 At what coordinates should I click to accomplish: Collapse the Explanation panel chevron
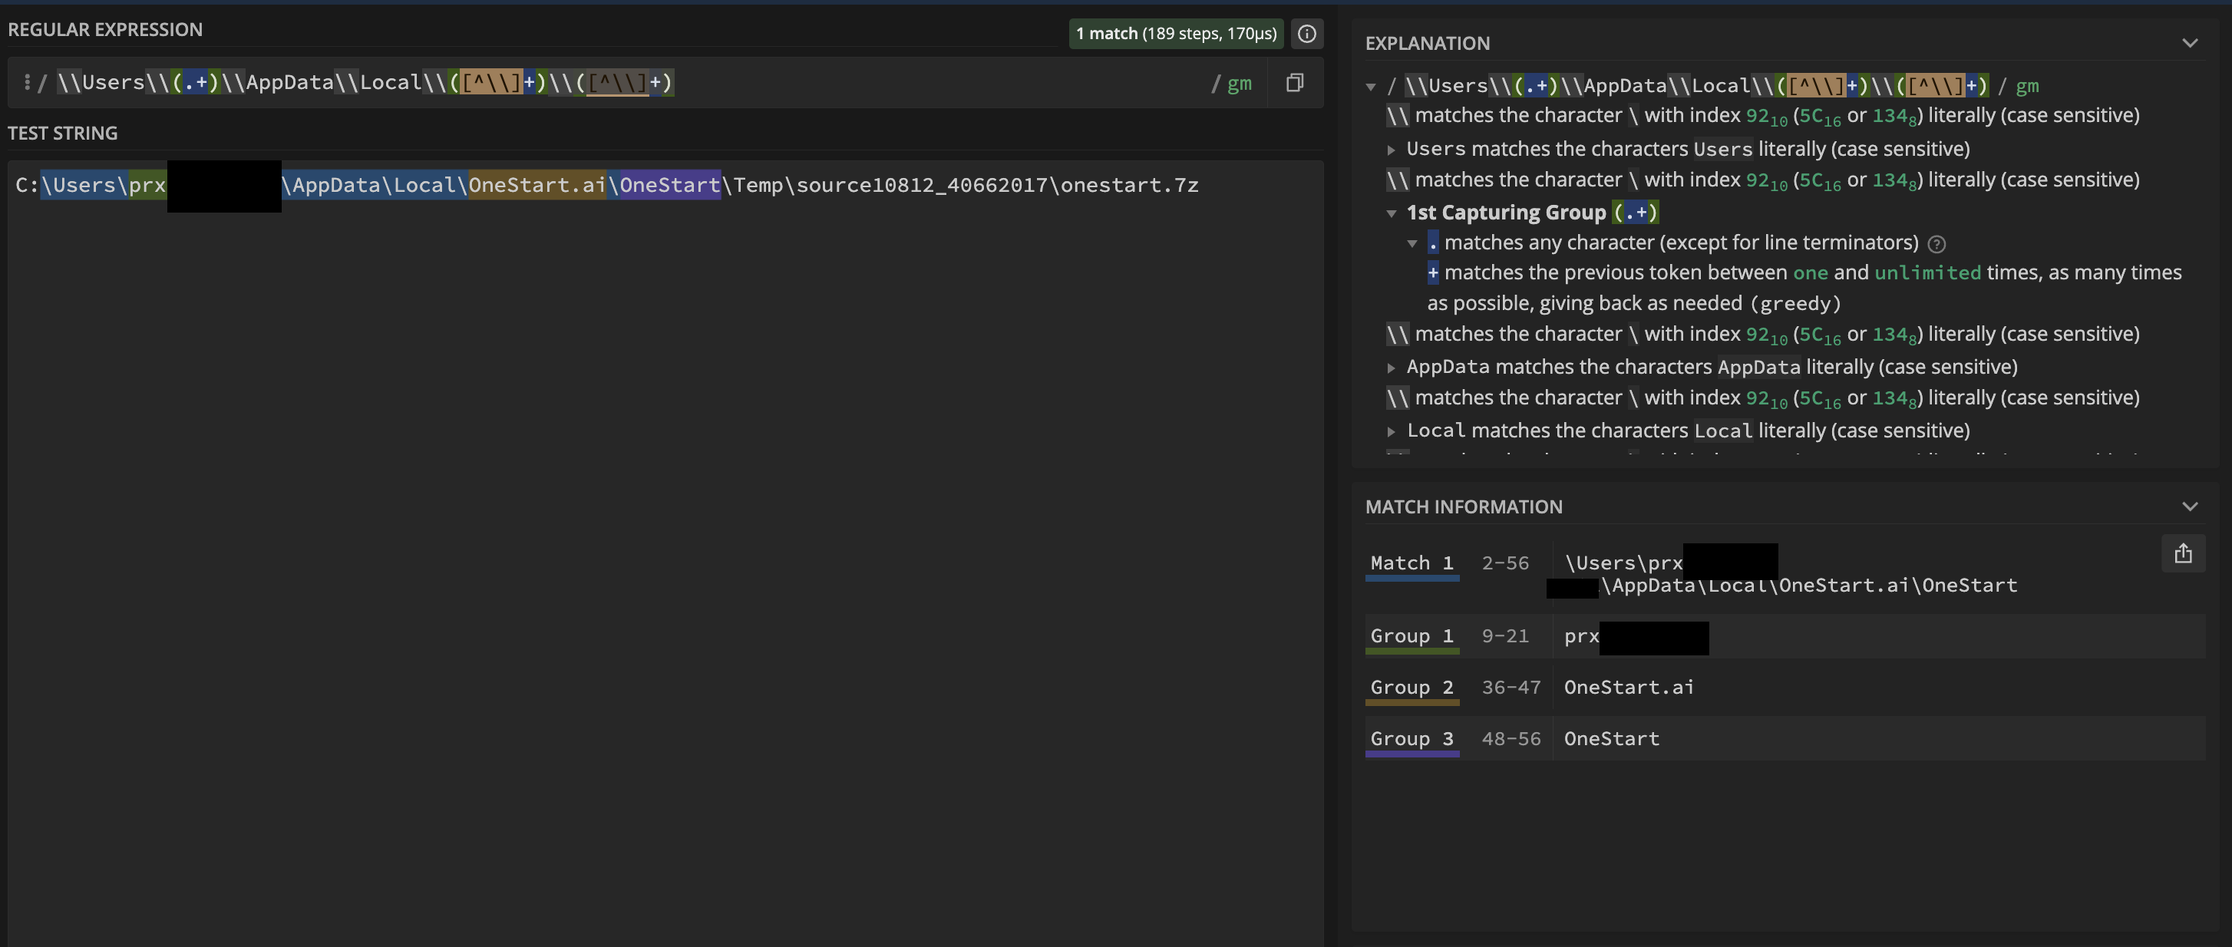click(2190, 43)
